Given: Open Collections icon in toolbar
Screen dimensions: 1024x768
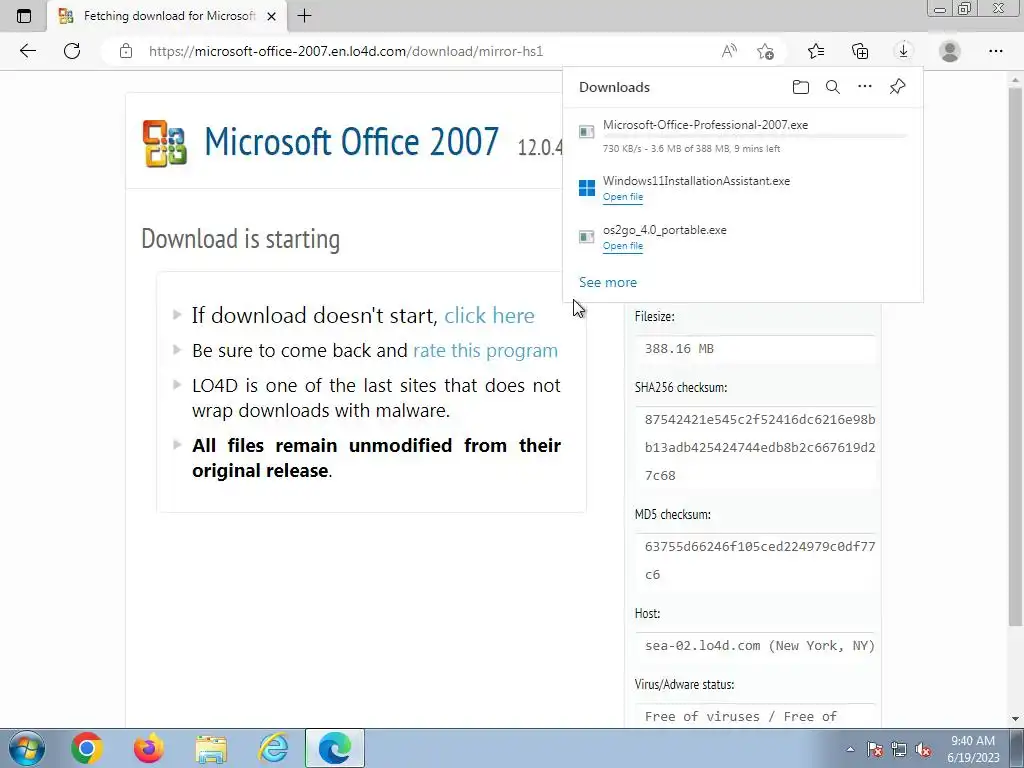Looking at the screenshot, I should (x=860, y=51).
